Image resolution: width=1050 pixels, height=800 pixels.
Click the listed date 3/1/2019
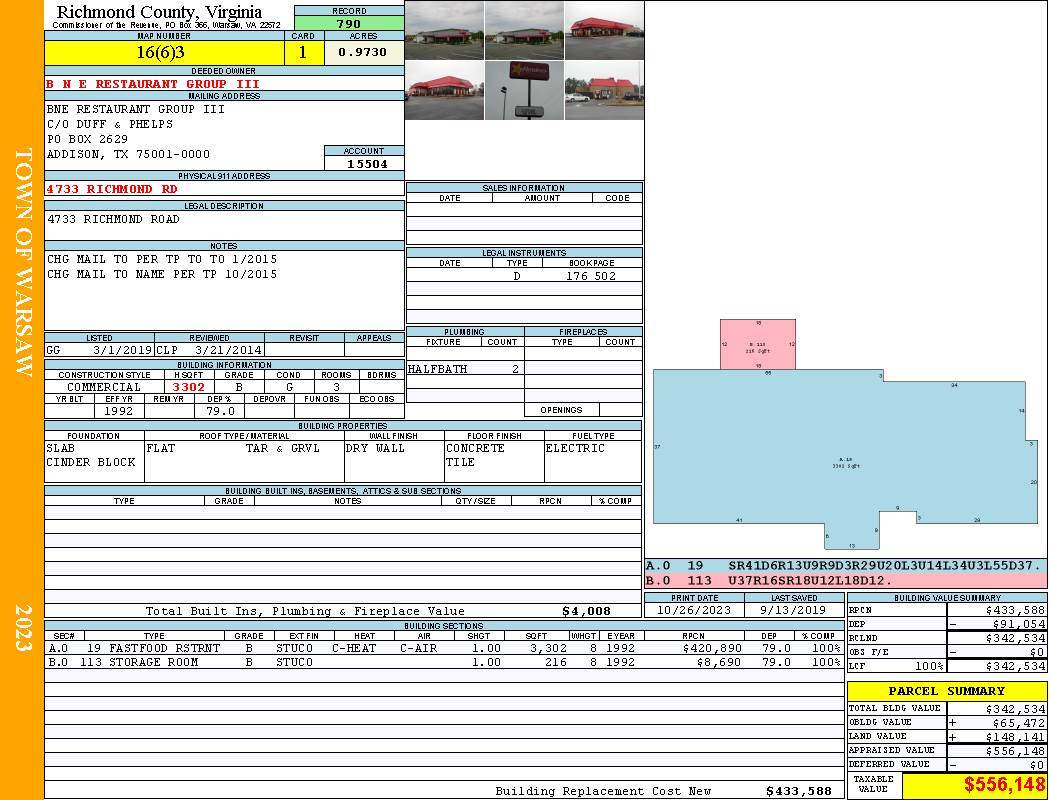[123, 349]
